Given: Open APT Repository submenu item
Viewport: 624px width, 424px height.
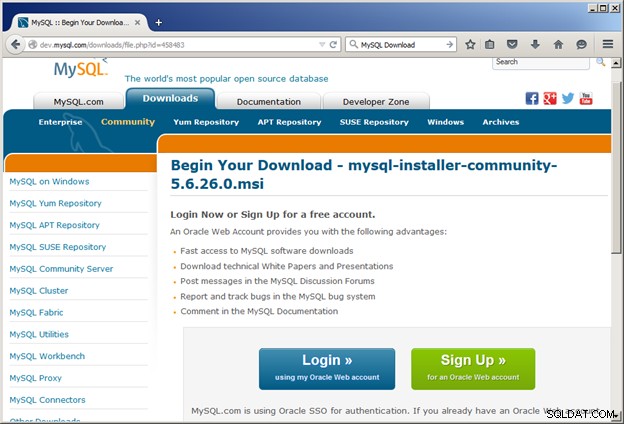Looking at the screenshot, I should click(289, 122).
